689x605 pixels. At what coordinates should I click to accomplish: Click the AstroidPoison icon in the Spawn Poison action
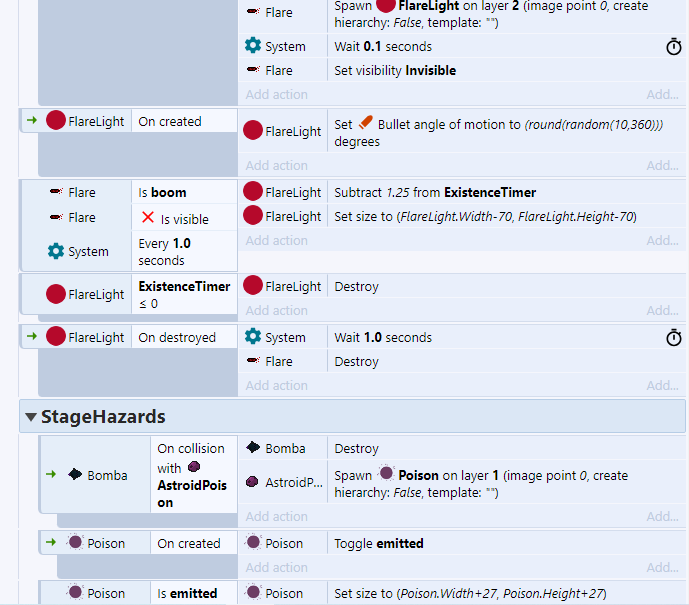[253, 482]
